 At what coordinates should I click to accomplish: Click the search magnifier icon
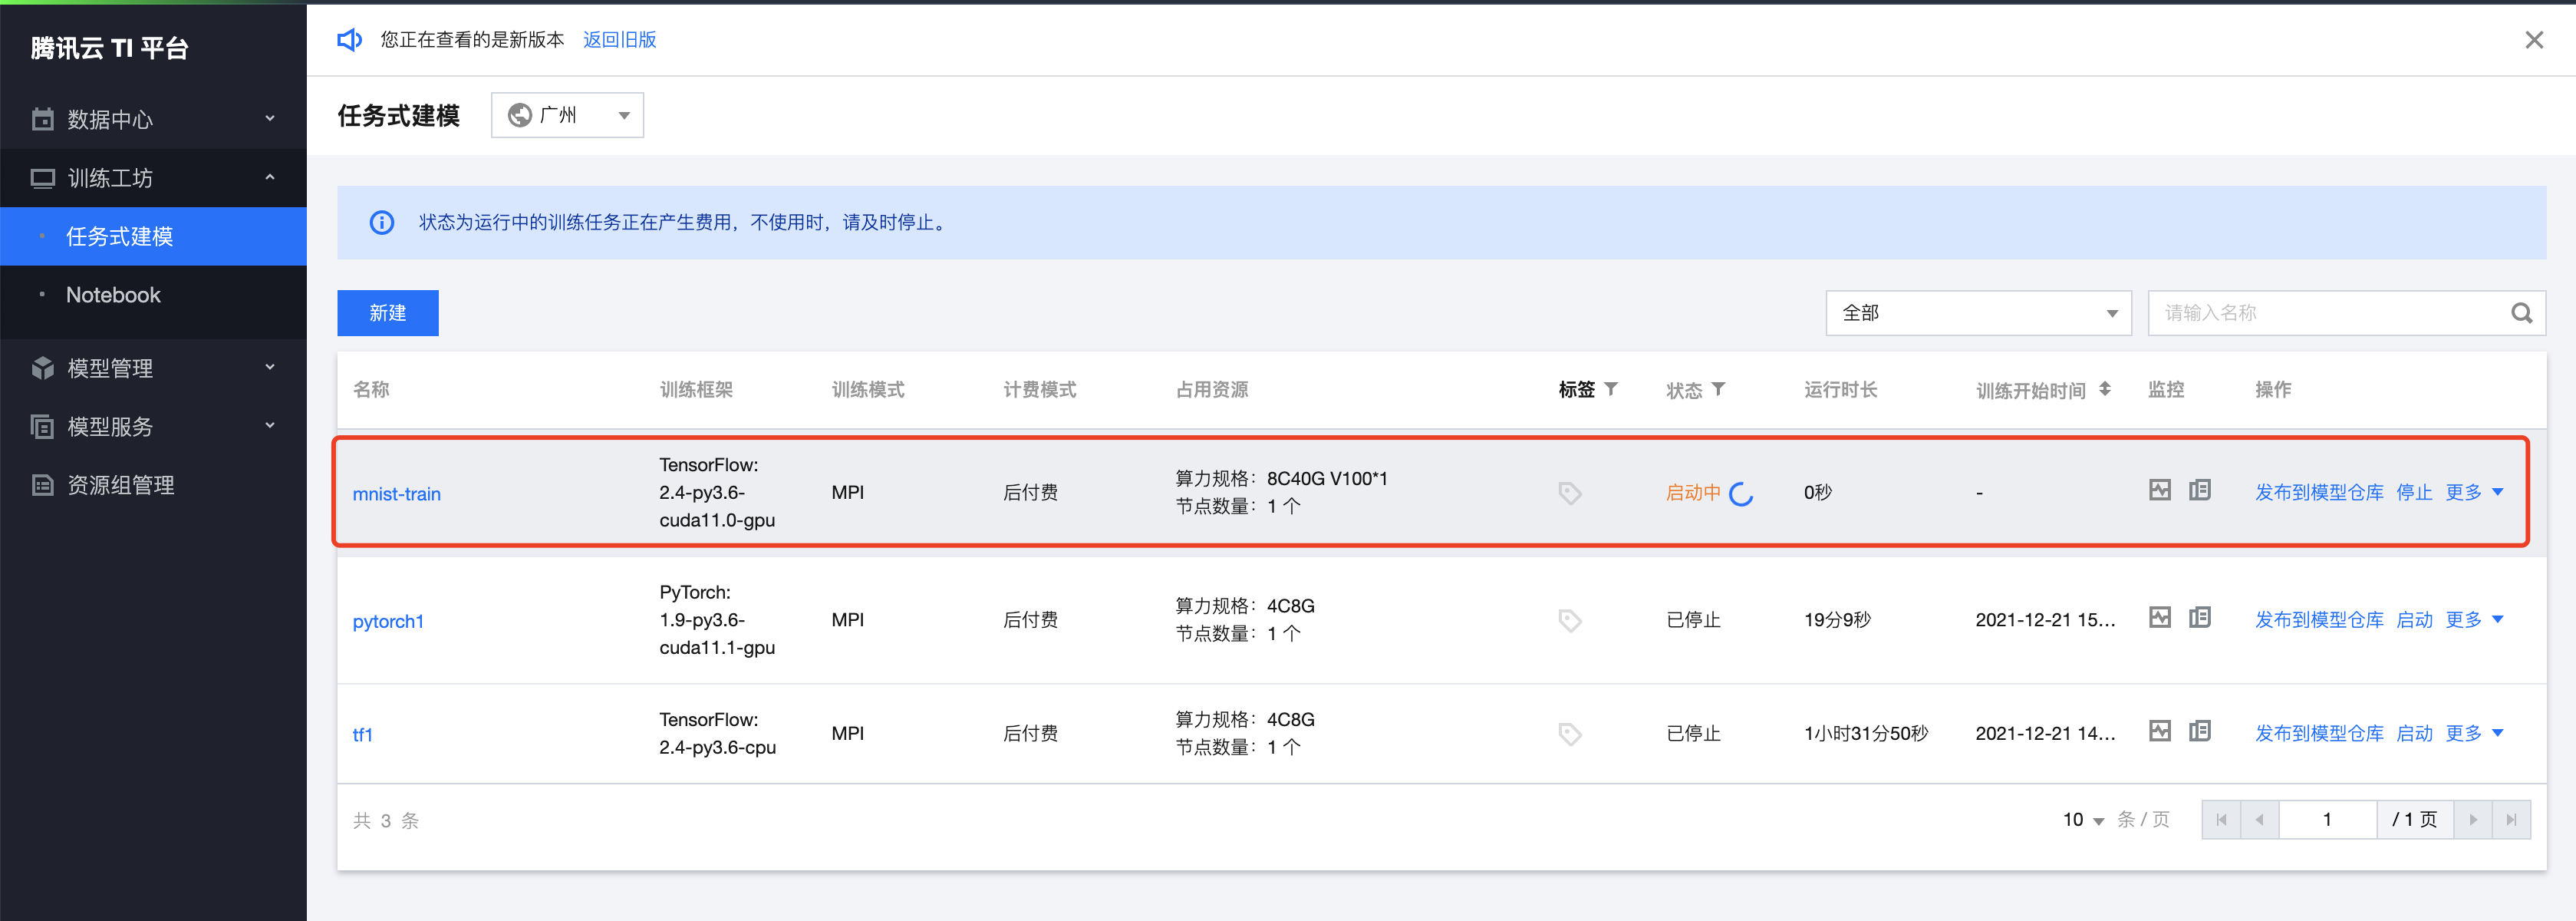(x=2521, y=313)
